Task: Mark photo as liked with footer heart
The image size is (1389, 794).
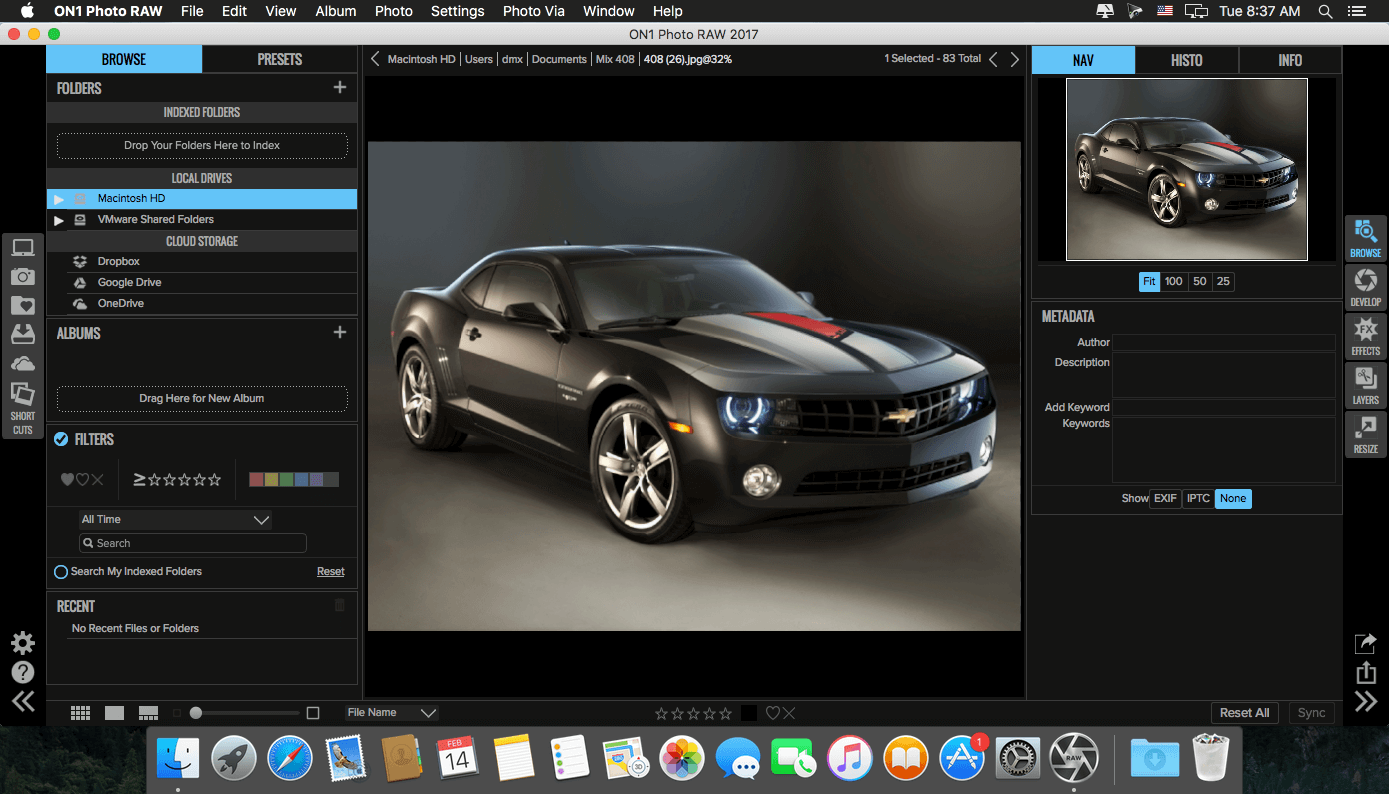Action: tap(772, 713)
